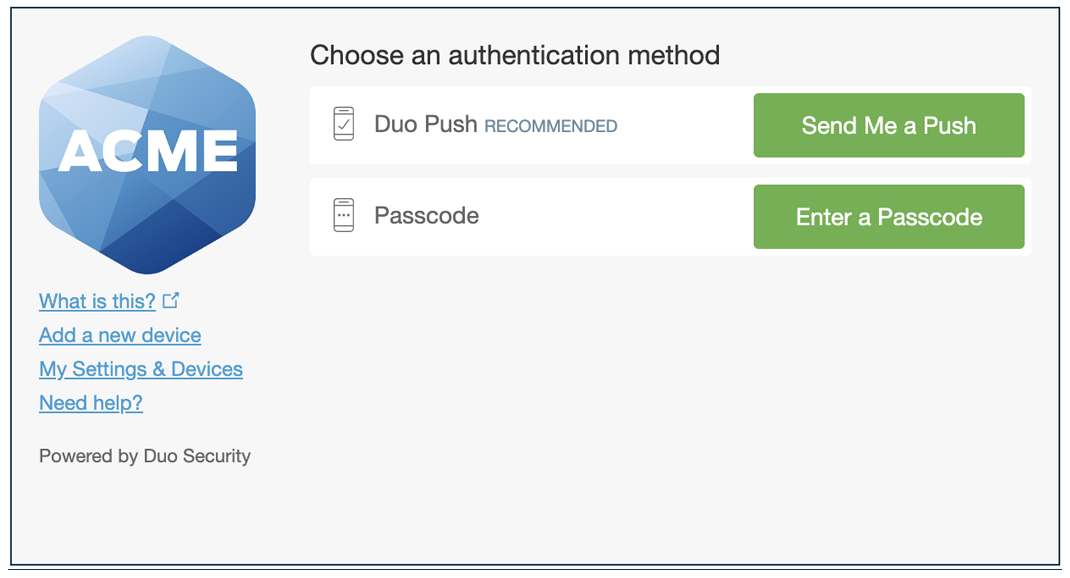
Task: Open My Settings & Devices
Action: [140, 369]
